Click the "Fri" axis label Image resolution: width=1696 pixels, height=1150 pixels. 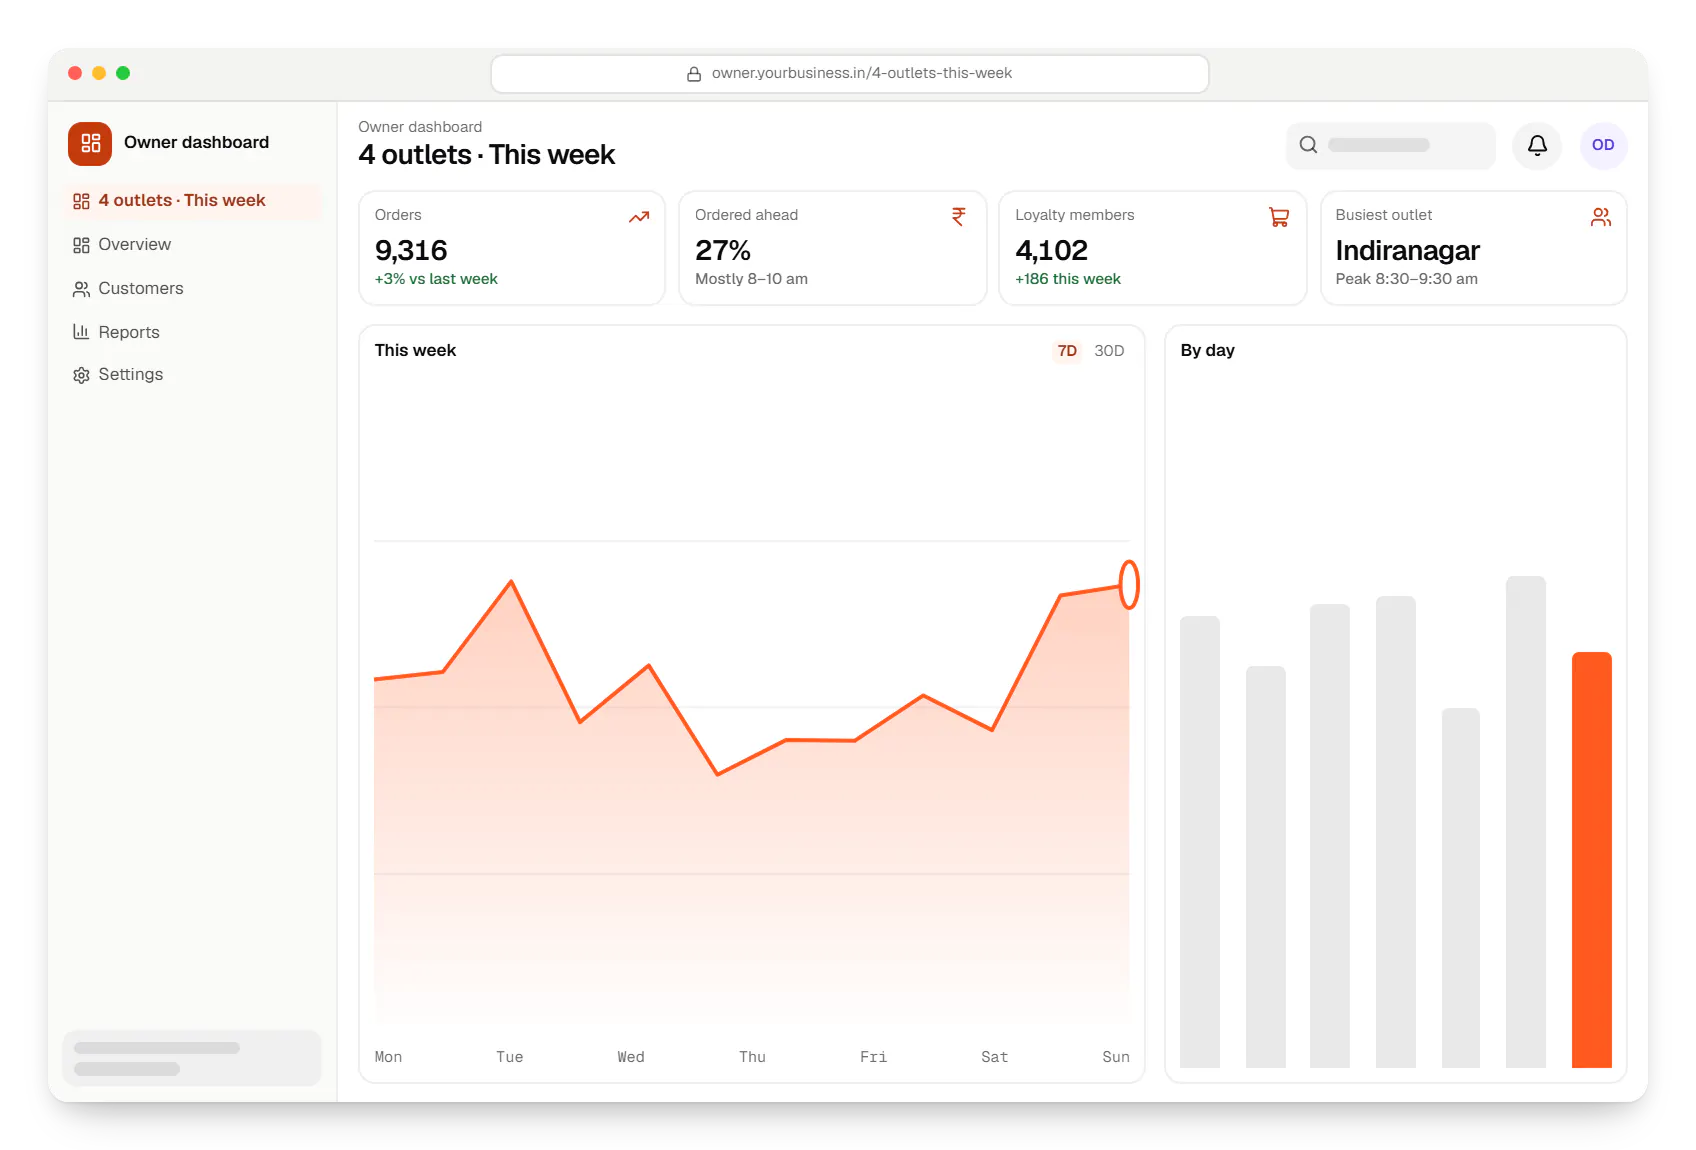tap(873, 1057)
